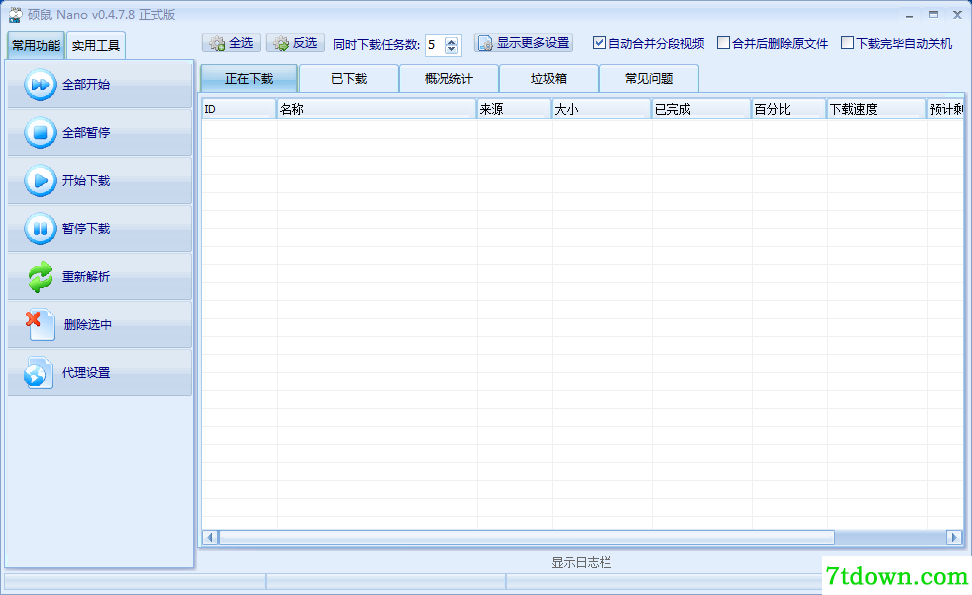The image size is (972, 595).
Task: Open 显示更多设置 settings
Action: click(523, 43)
